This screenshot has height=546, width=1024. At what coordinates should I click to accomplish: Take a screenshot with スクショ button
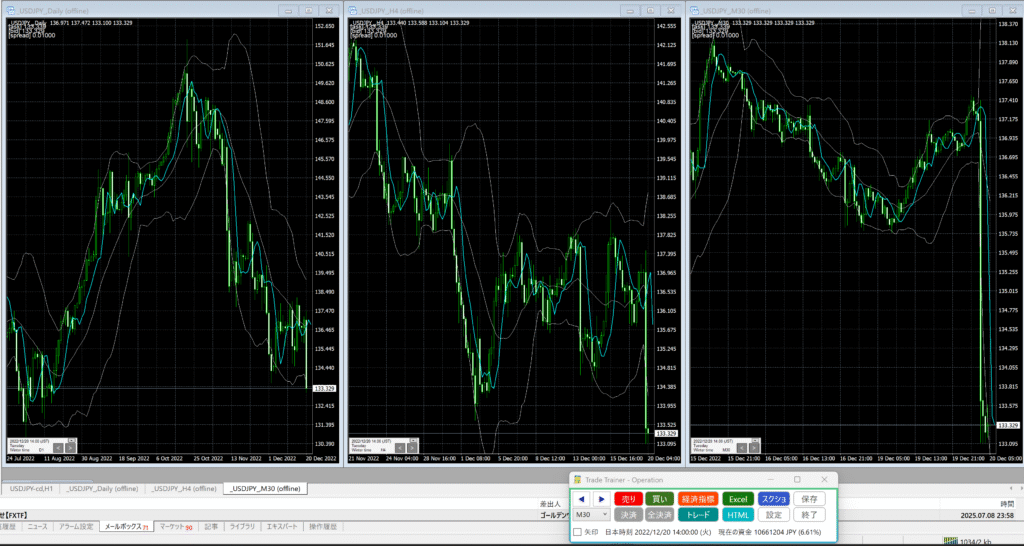point(774,499)
